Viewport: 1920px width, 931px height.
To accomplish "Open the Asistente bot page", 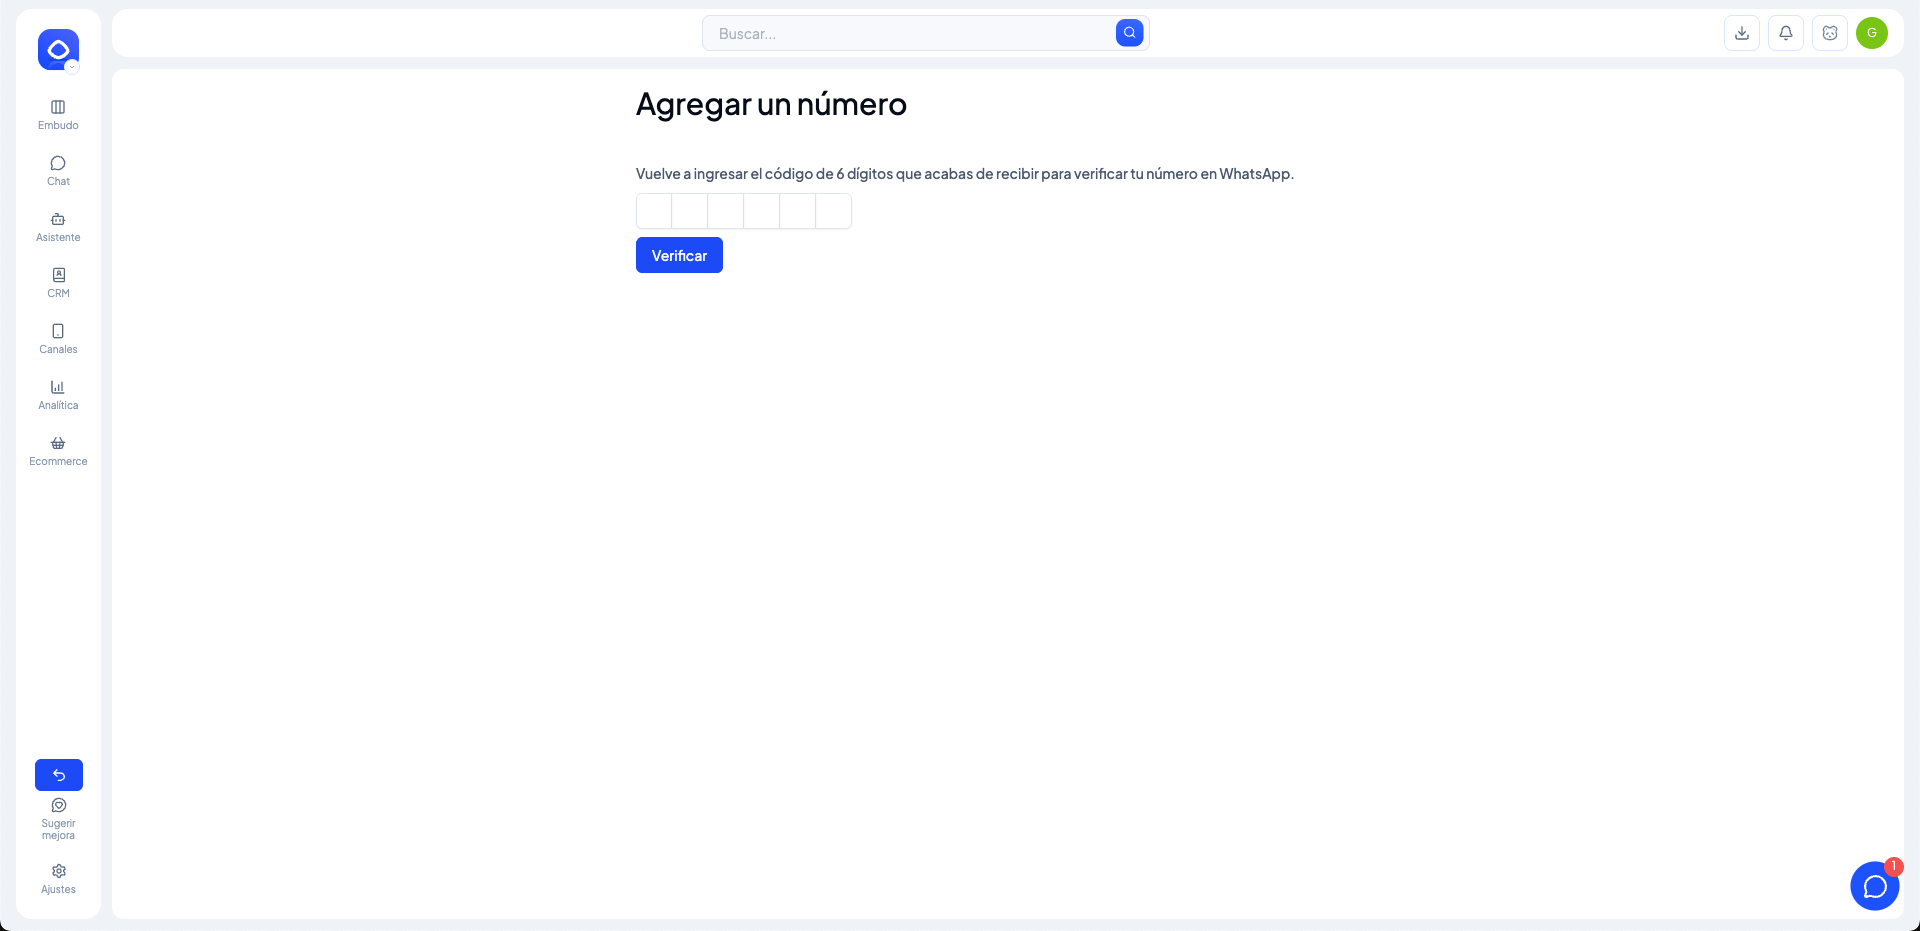I will (58, 226).
